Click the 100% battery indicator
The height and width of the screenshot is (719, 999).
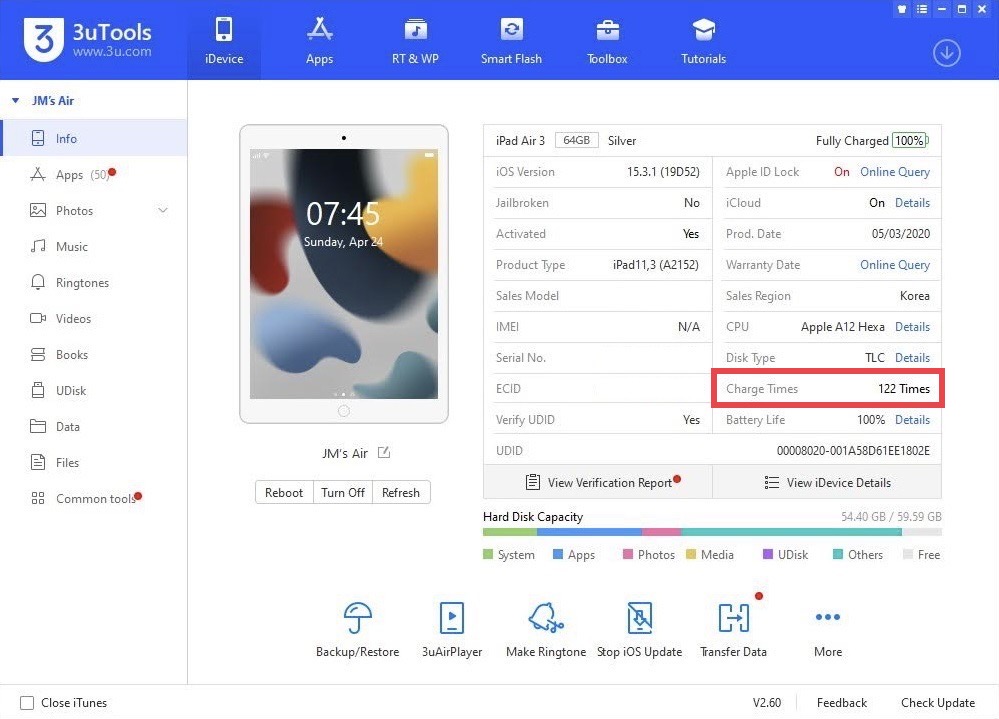pos(910,140)
